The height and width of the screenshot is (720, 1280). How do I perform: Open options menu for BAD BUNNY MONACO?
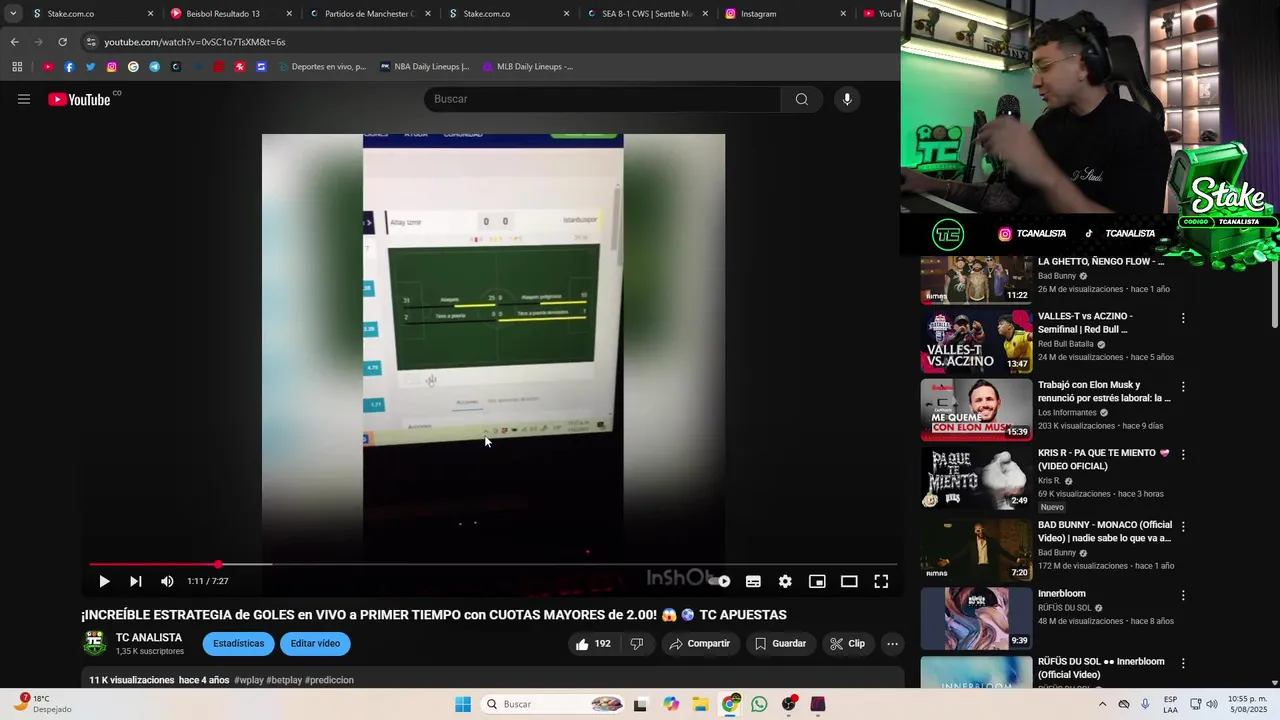pos(1183,526)
